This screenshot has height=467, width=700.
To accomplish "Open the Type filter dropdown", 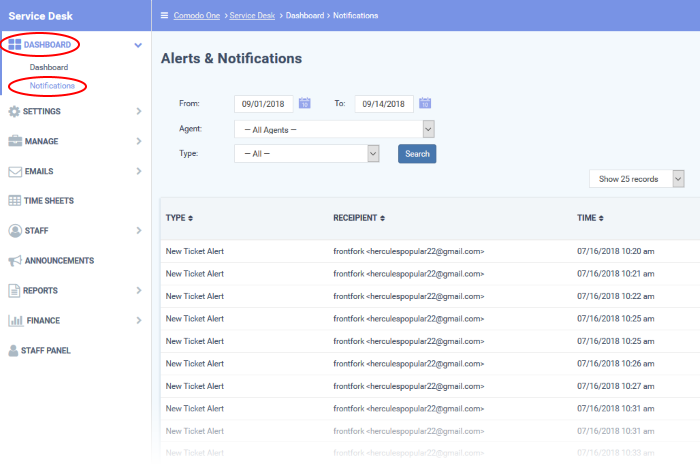I will click(x=306, y=154).
